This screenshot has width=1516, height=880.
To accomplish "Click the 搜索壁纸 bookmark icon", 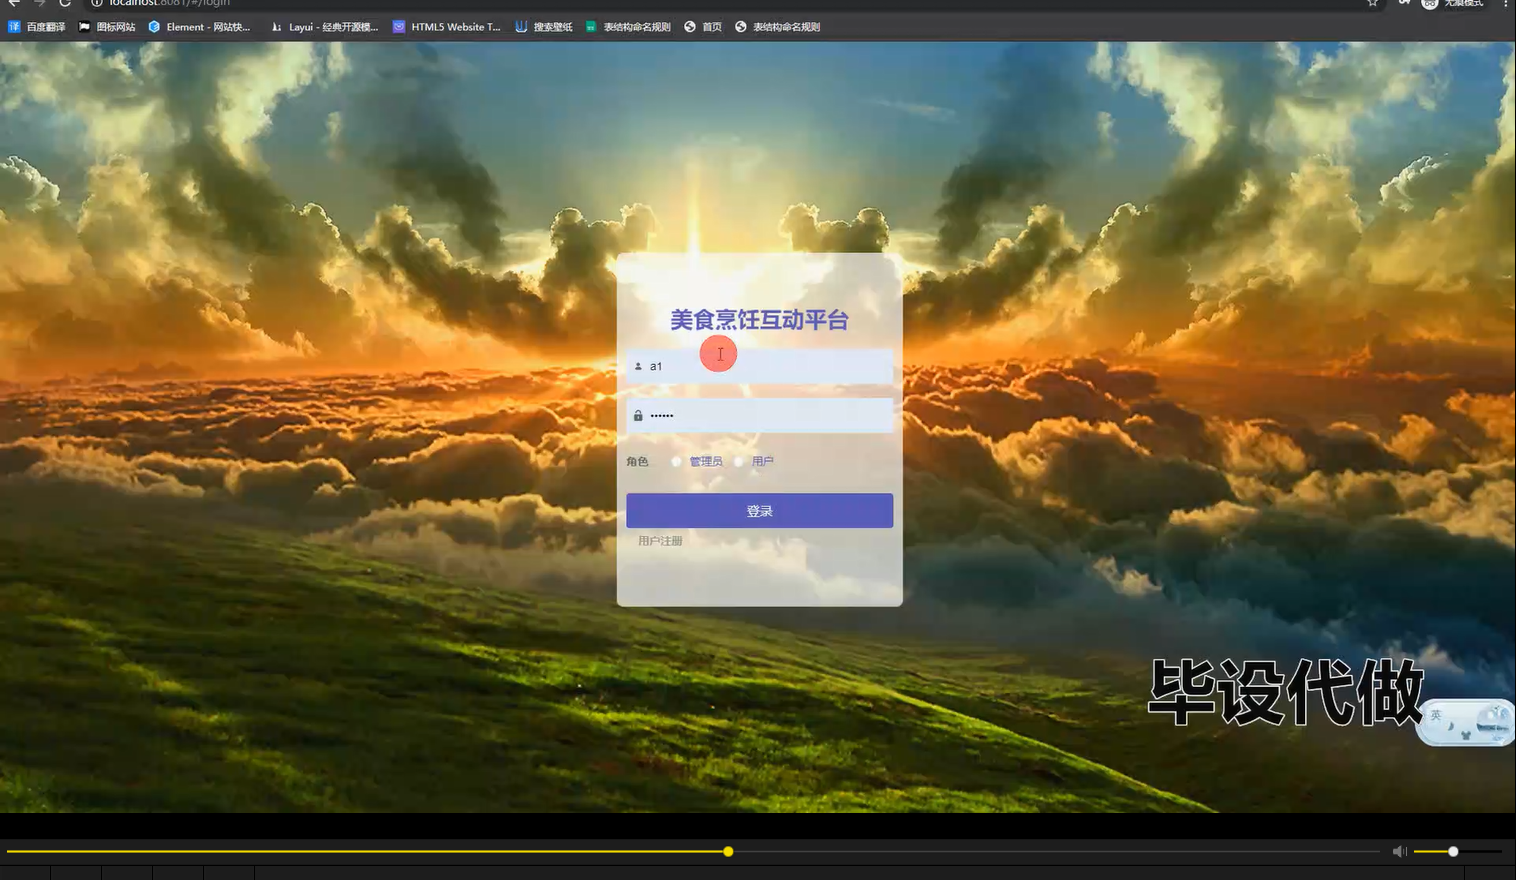I will 522,27.
